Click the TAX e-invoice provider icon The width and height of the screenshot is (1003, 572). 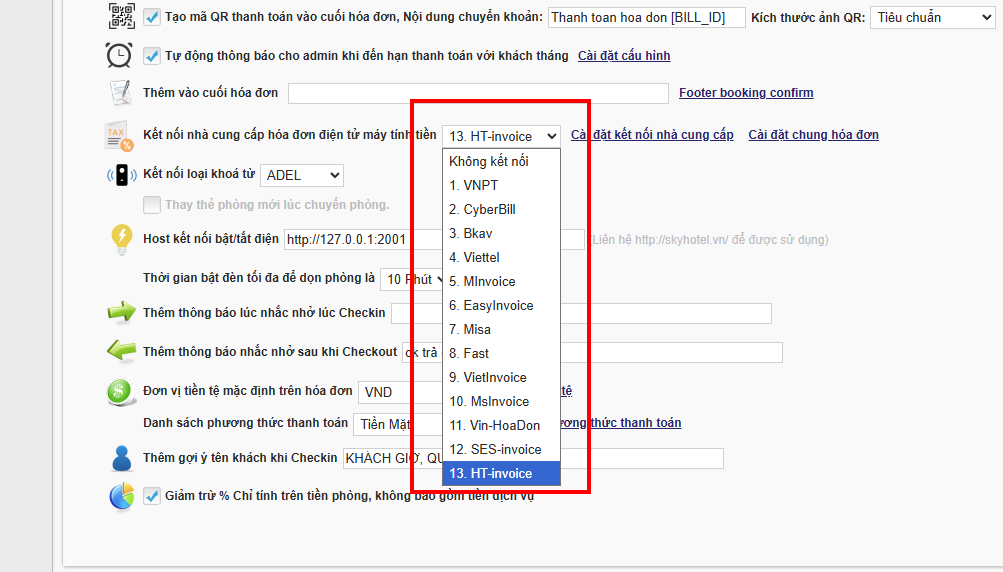[x=120, y=135]
